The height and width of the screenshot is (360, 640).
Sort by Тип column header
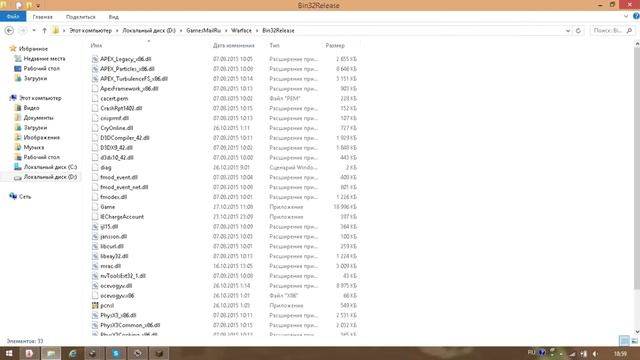(274, 46)
